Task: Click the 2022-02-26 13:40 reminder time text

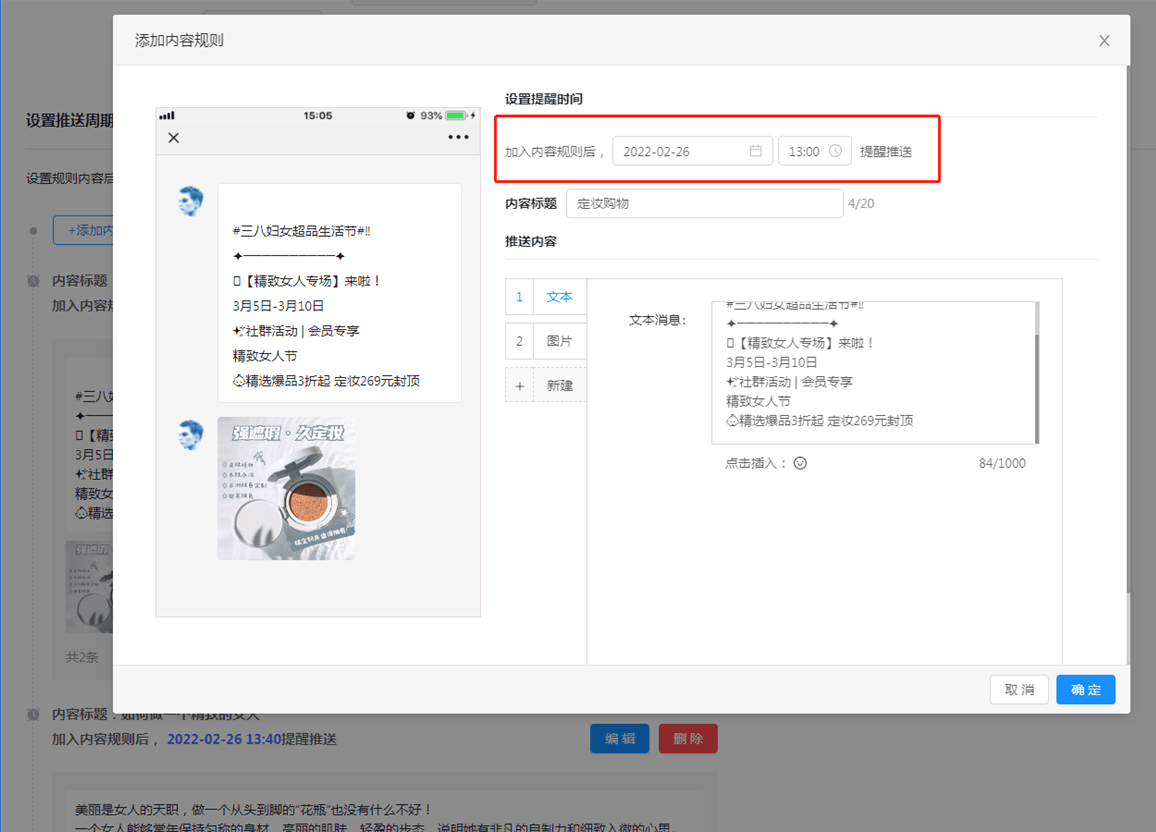Action: (224, 739)
